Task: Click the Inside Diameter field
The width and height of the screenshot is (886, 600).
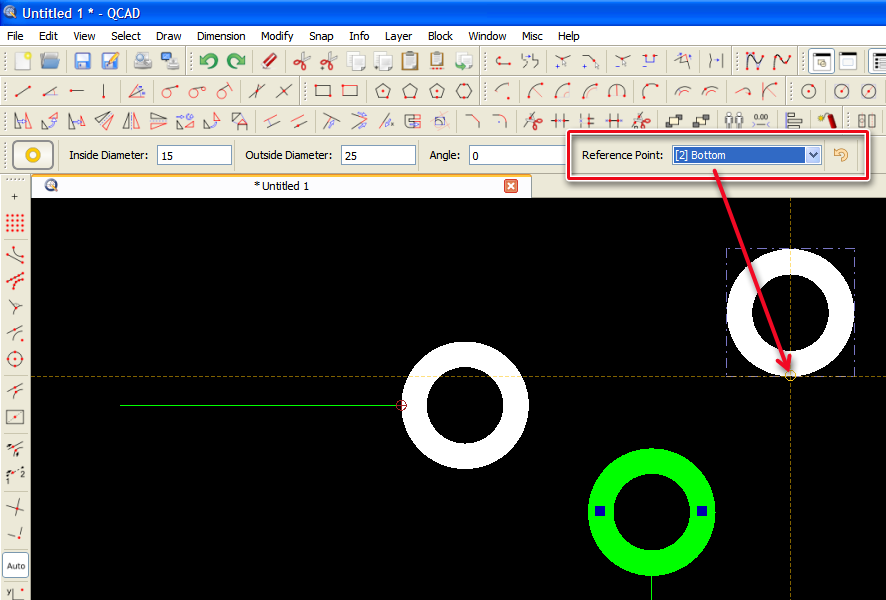Action: (194, 155)
